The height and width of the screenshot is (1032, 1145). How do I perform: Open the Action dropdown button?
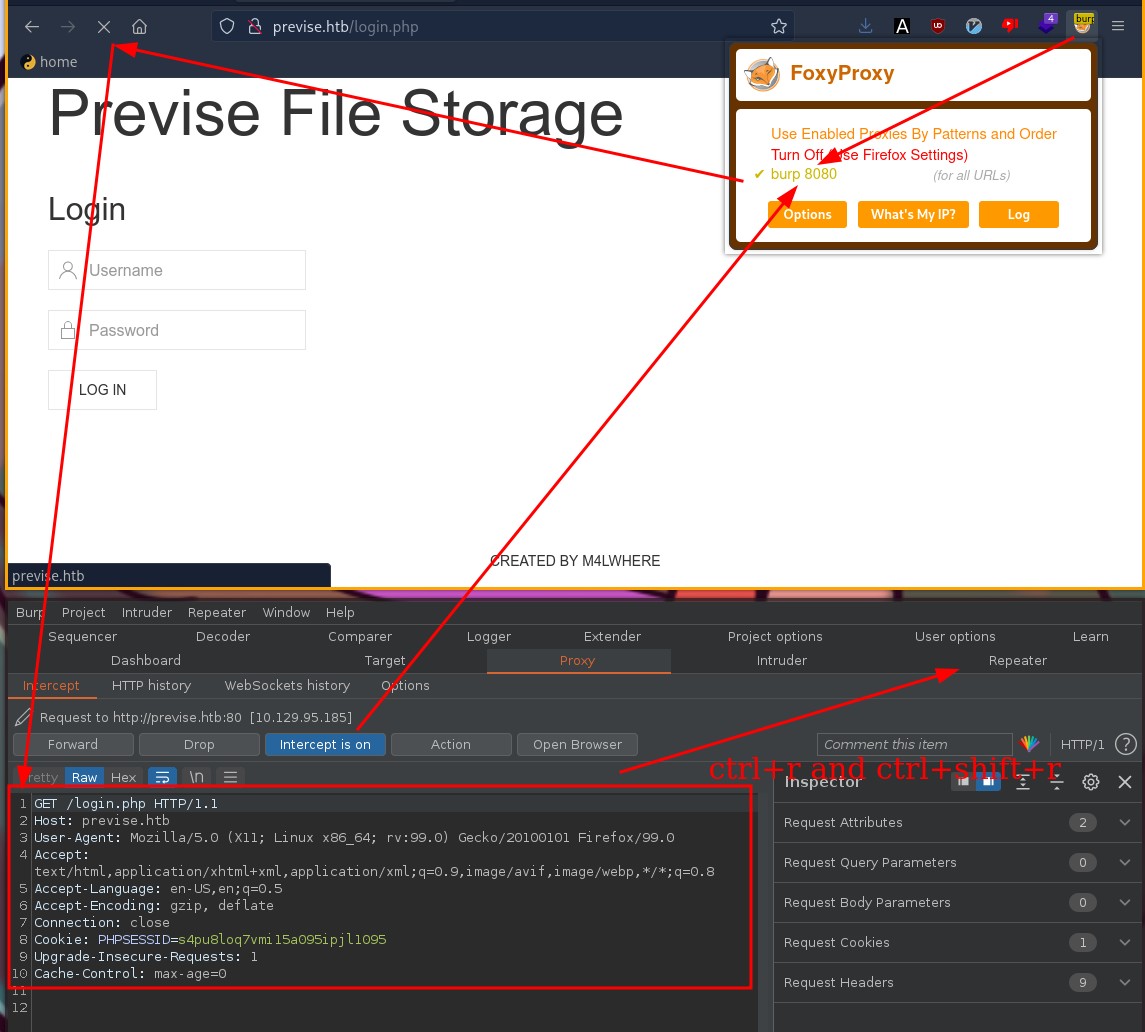point(451,744)
